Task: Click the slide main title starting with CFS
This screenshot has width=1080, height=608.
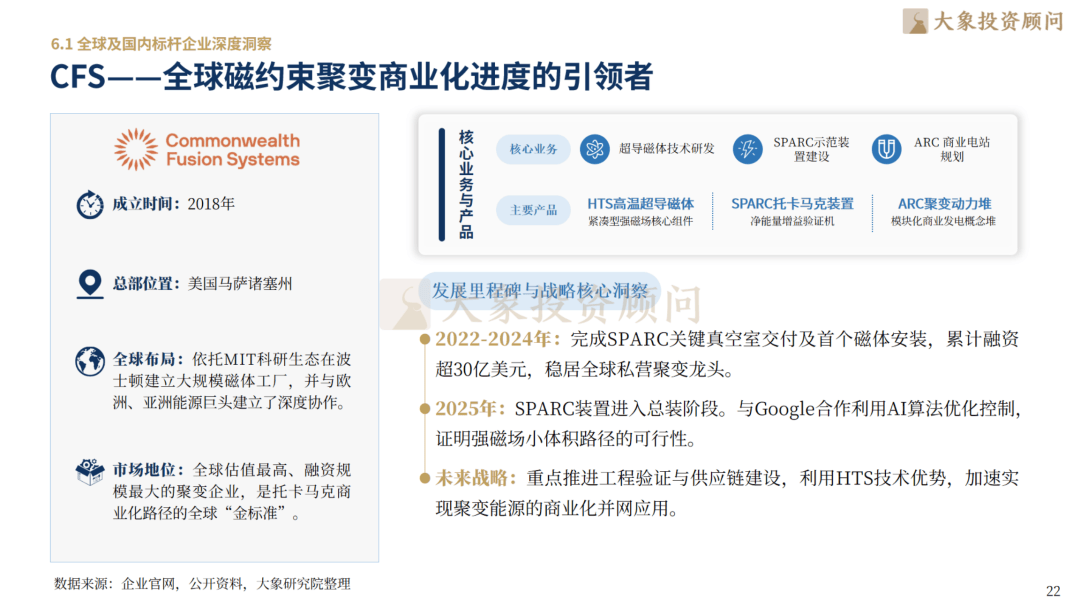Action: coord(352,78)
